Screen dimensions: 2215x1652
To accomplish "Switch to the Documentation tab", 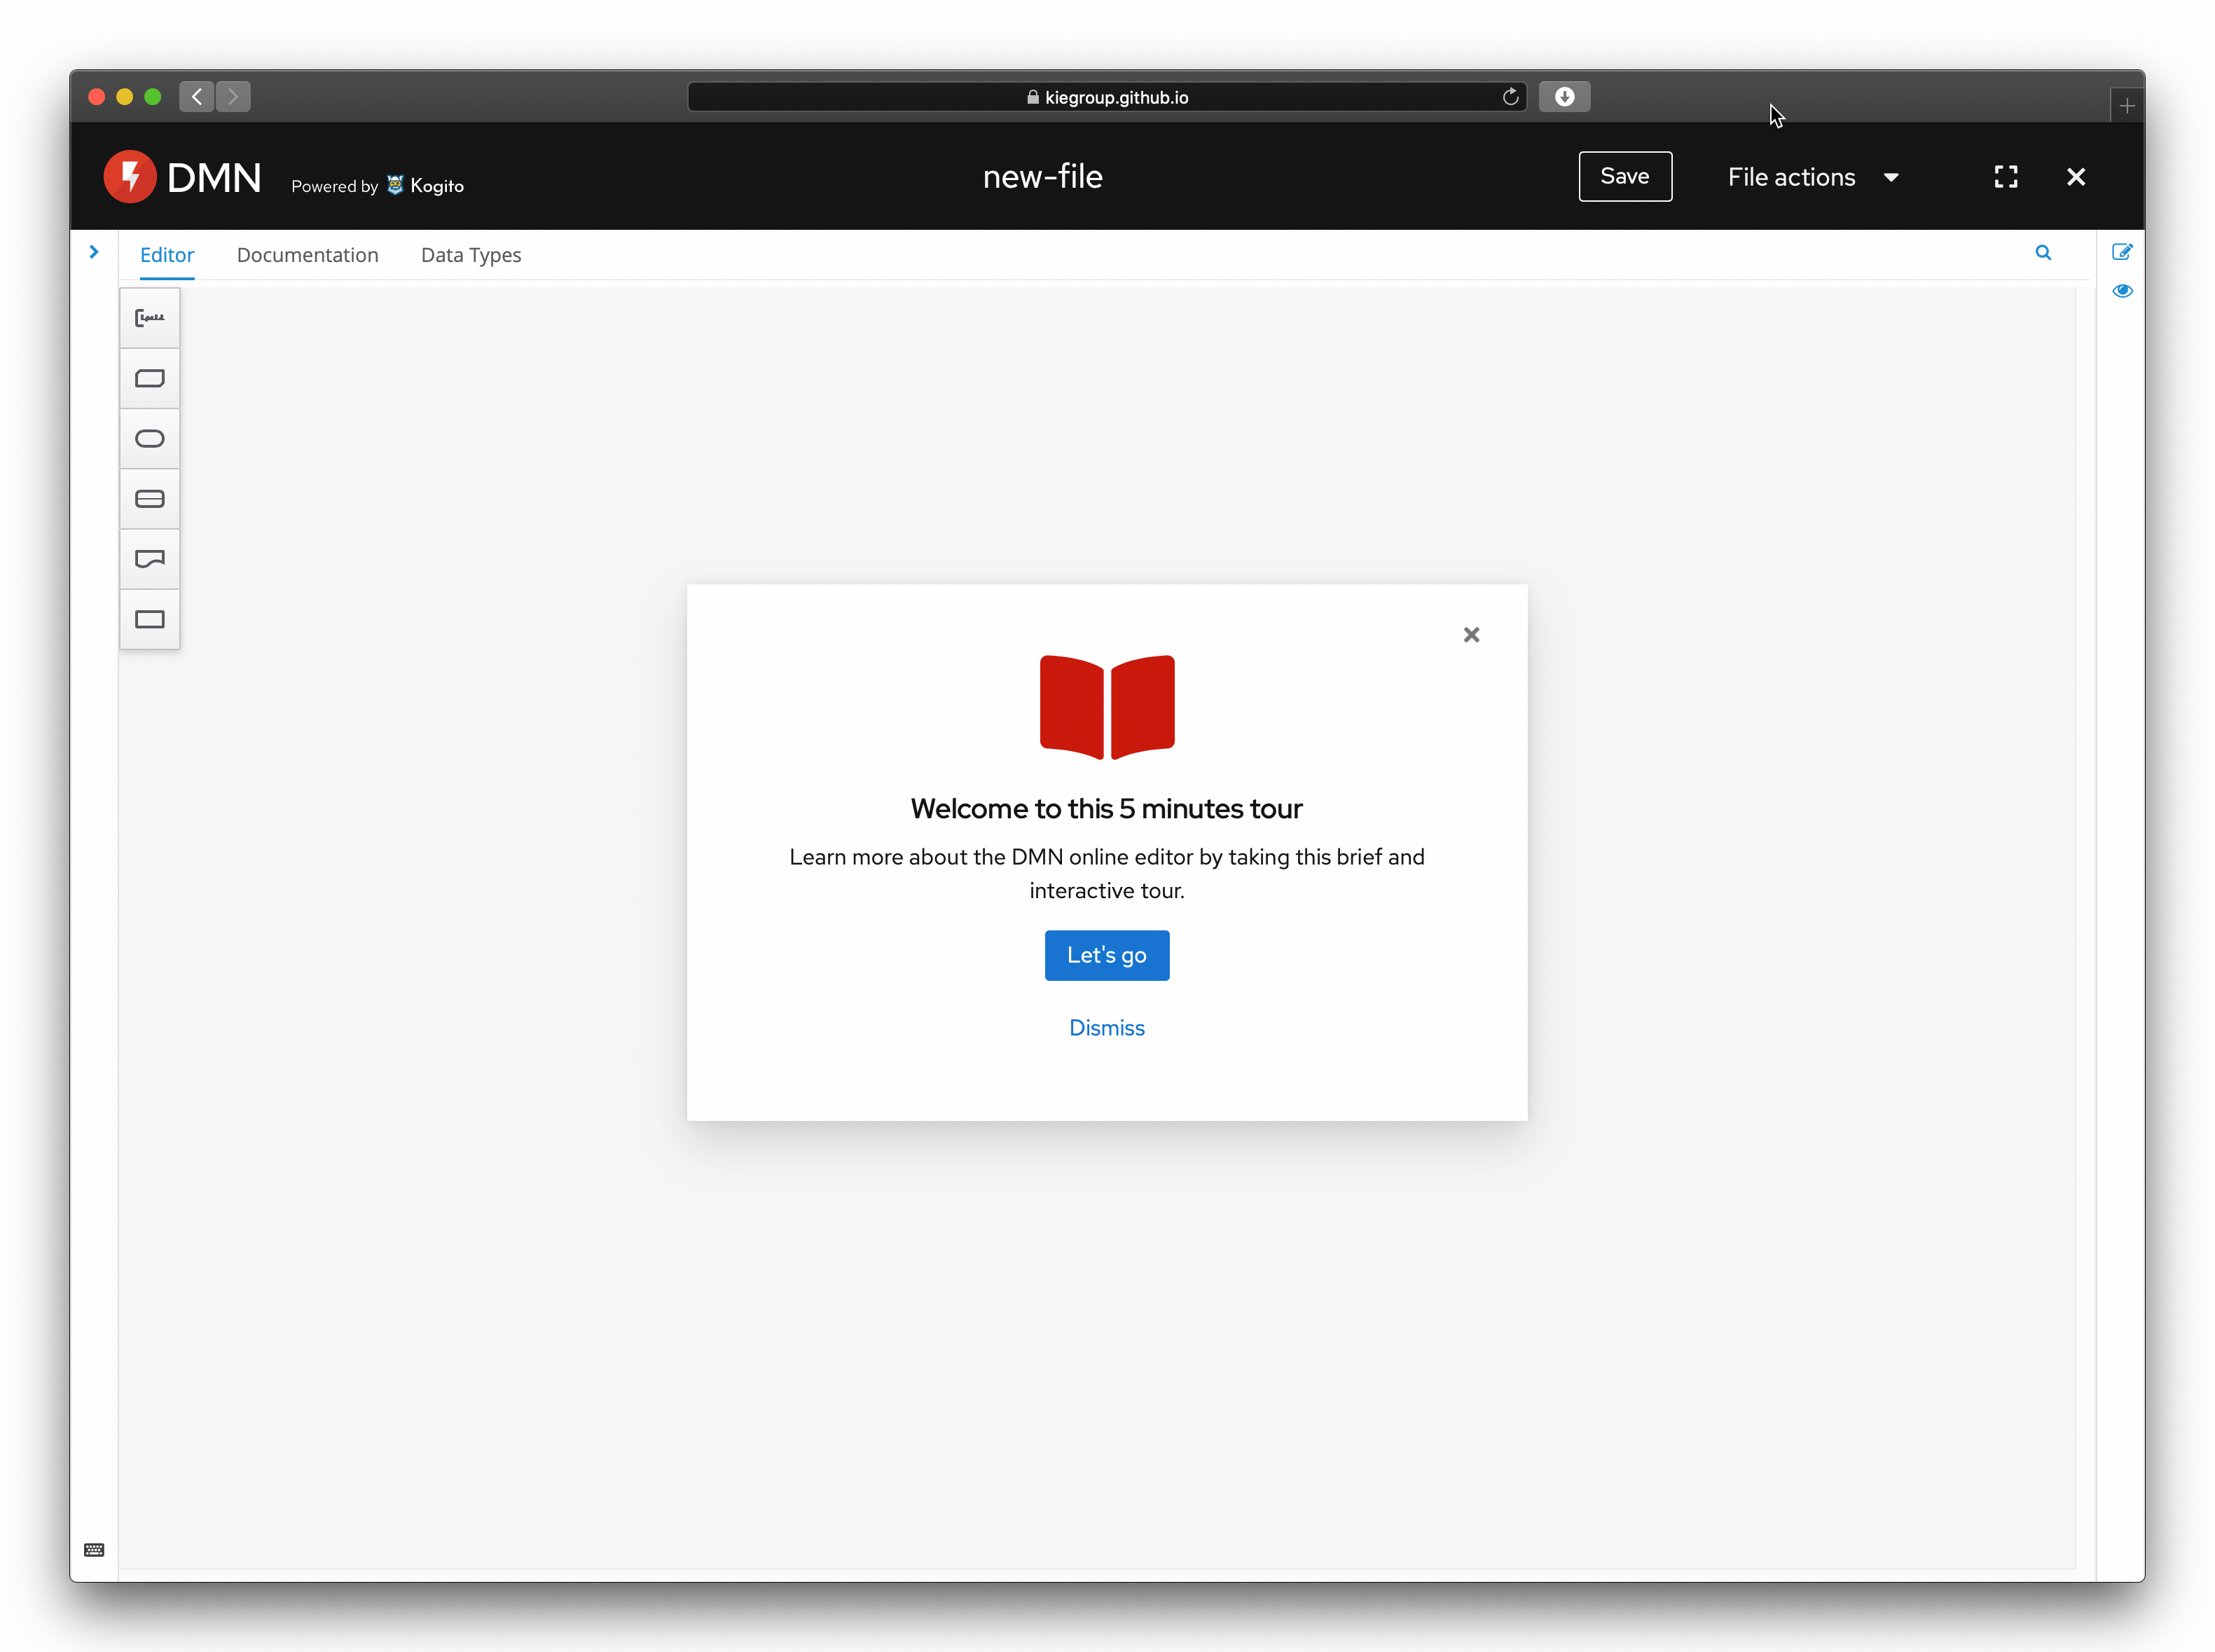I will click(x=308, y=255).
